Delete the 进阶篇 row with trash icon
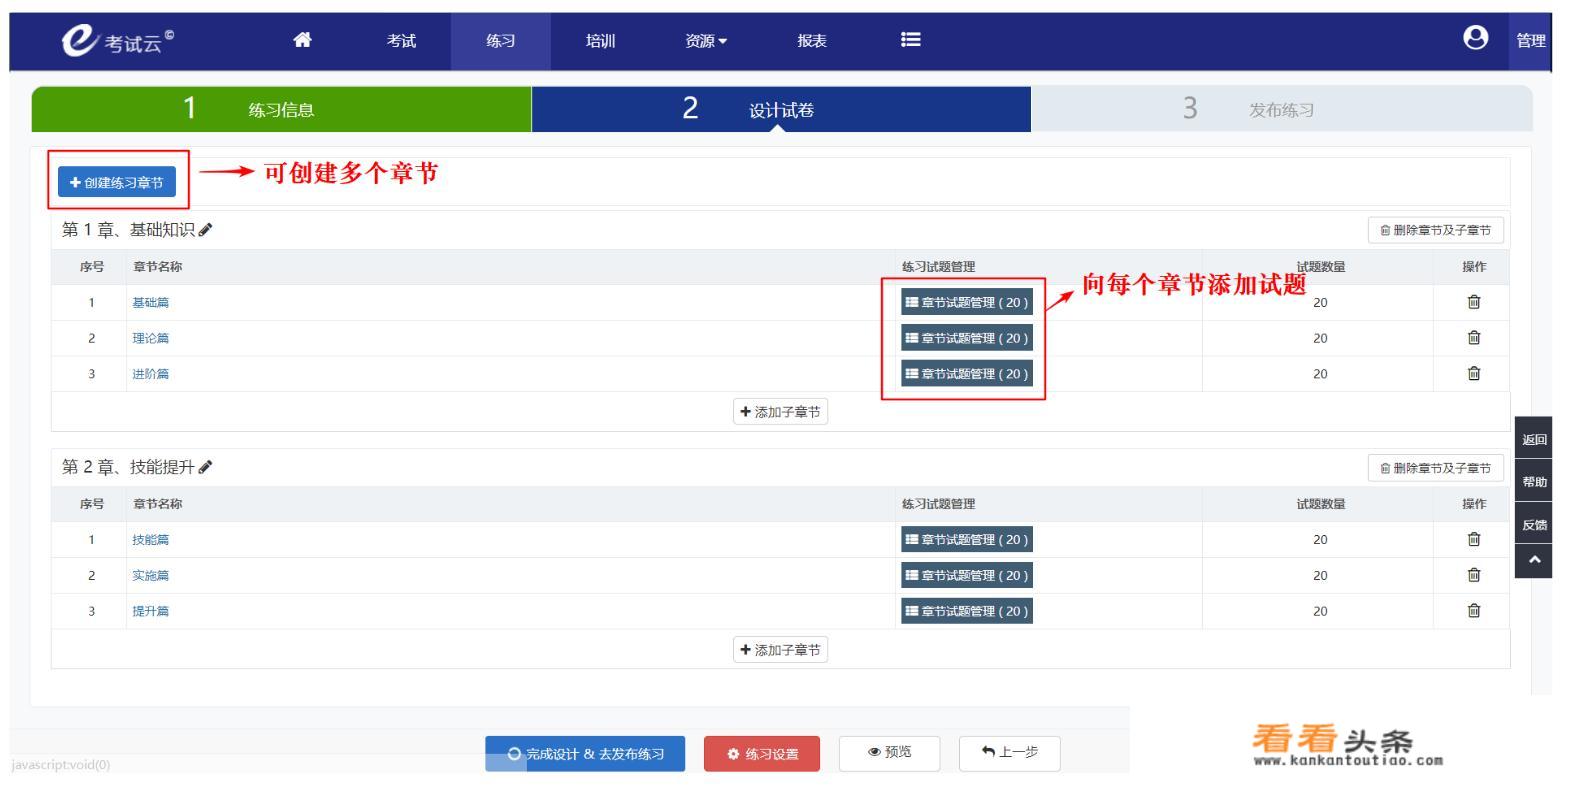Viewport: 1576px width, 795px height. click(x=1473, y=374)
